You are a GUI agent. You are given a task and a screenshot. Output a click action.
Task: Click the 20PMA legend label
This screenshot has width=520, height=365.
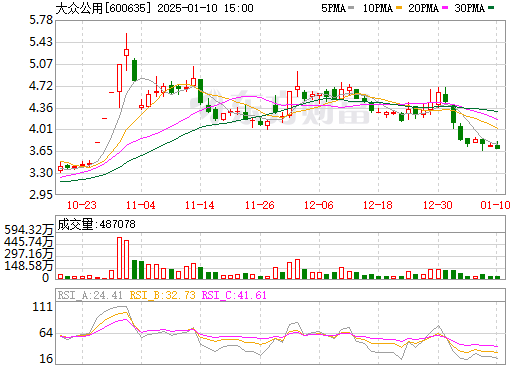pyautogui.click(x=423, y=8)
